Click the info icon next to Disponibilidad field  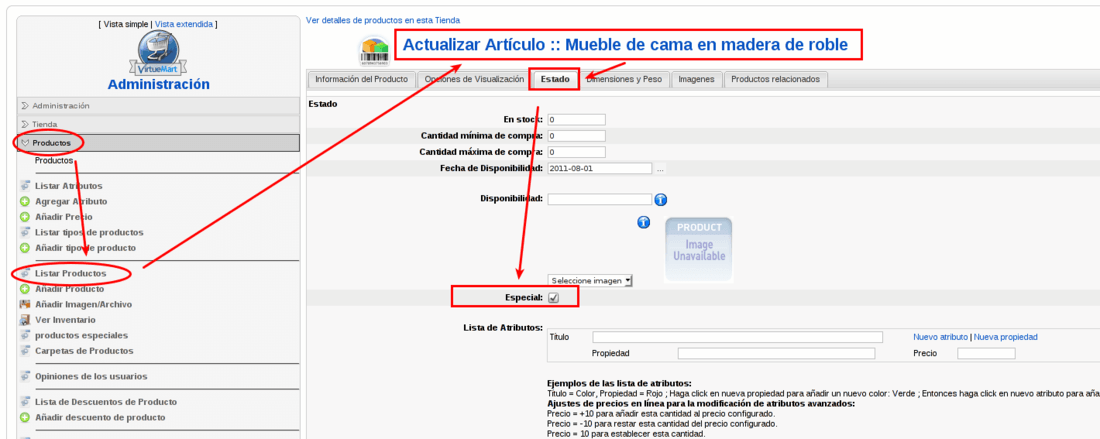pyautogui.click(x=661, y=200)
